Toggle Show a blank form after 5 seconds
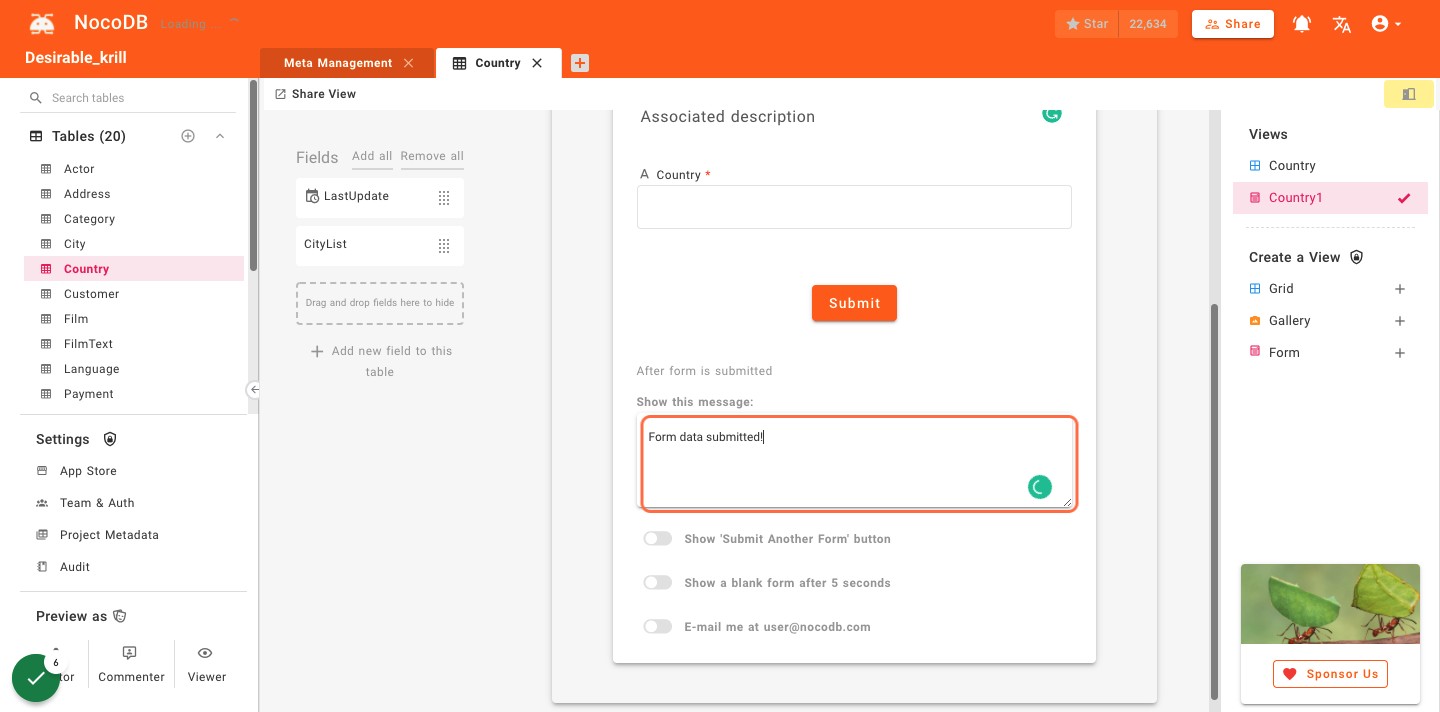Viewport: 1440px width, 712px height. tap(657, 583)
